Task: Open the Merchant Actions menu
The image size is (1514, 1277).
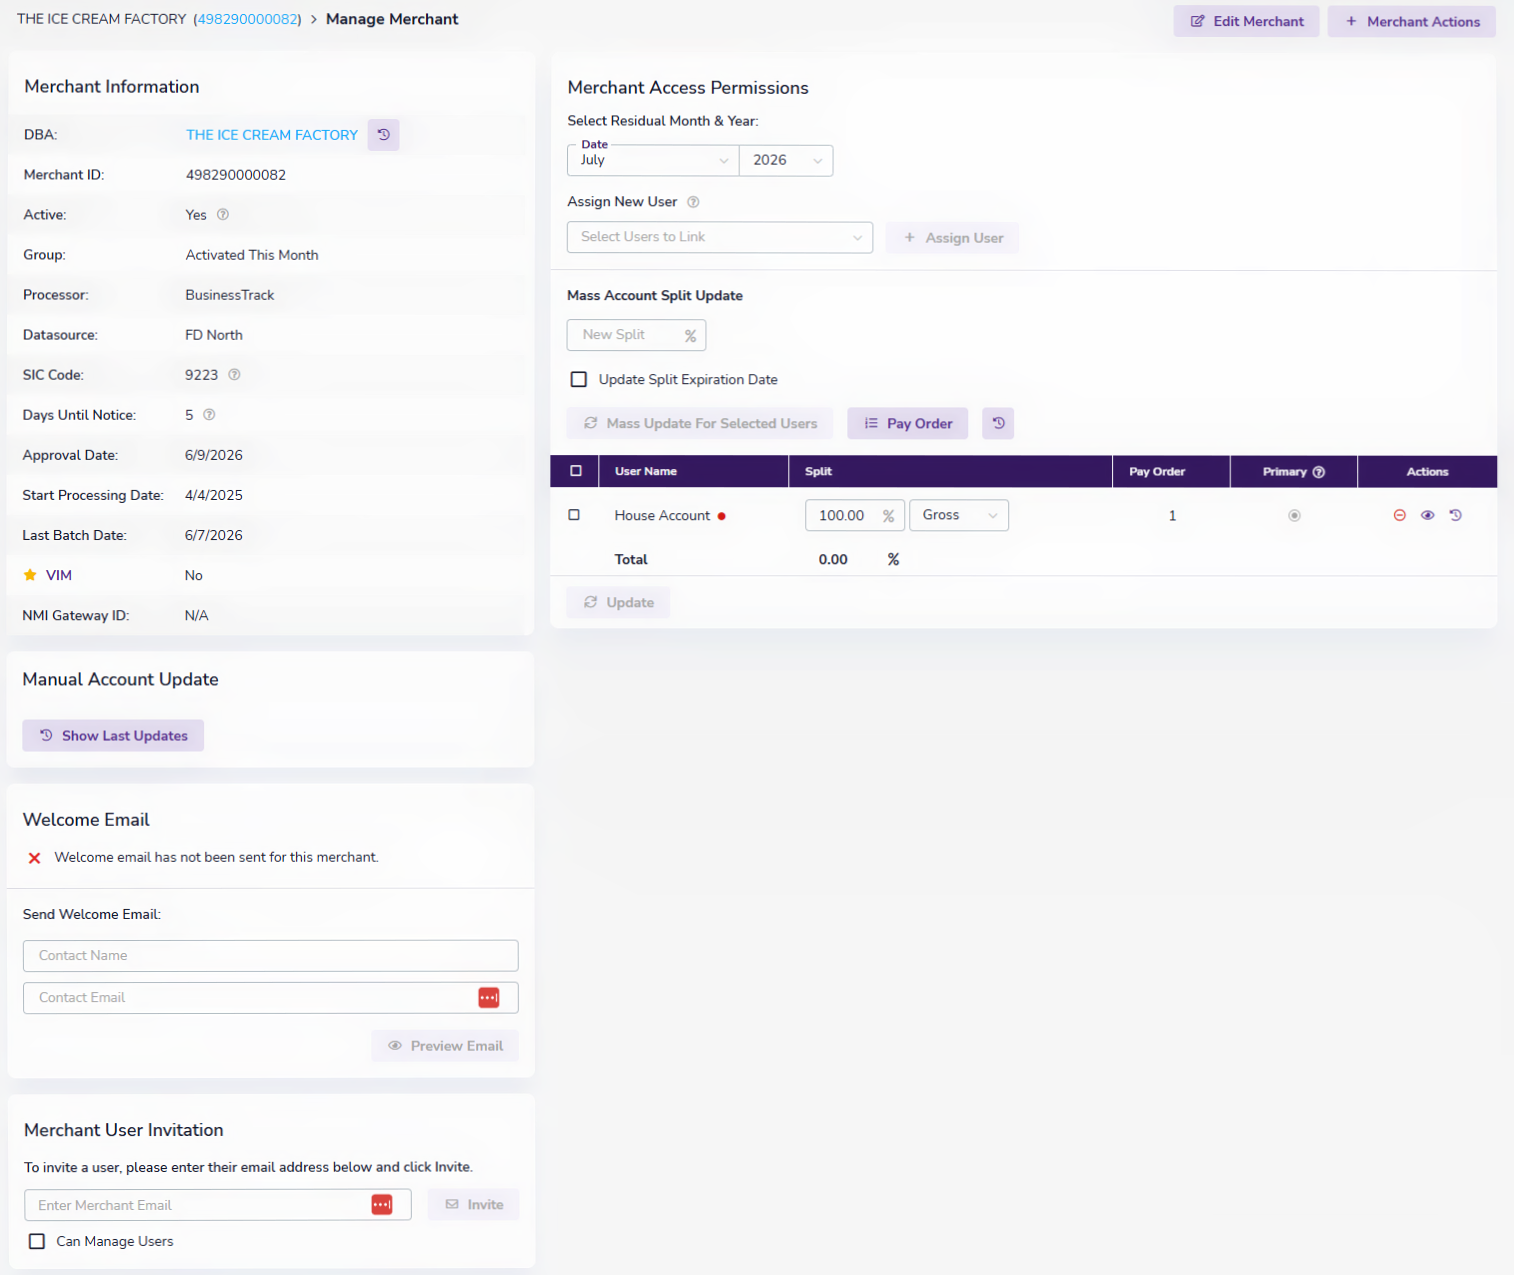Action: coord(1412,21)
